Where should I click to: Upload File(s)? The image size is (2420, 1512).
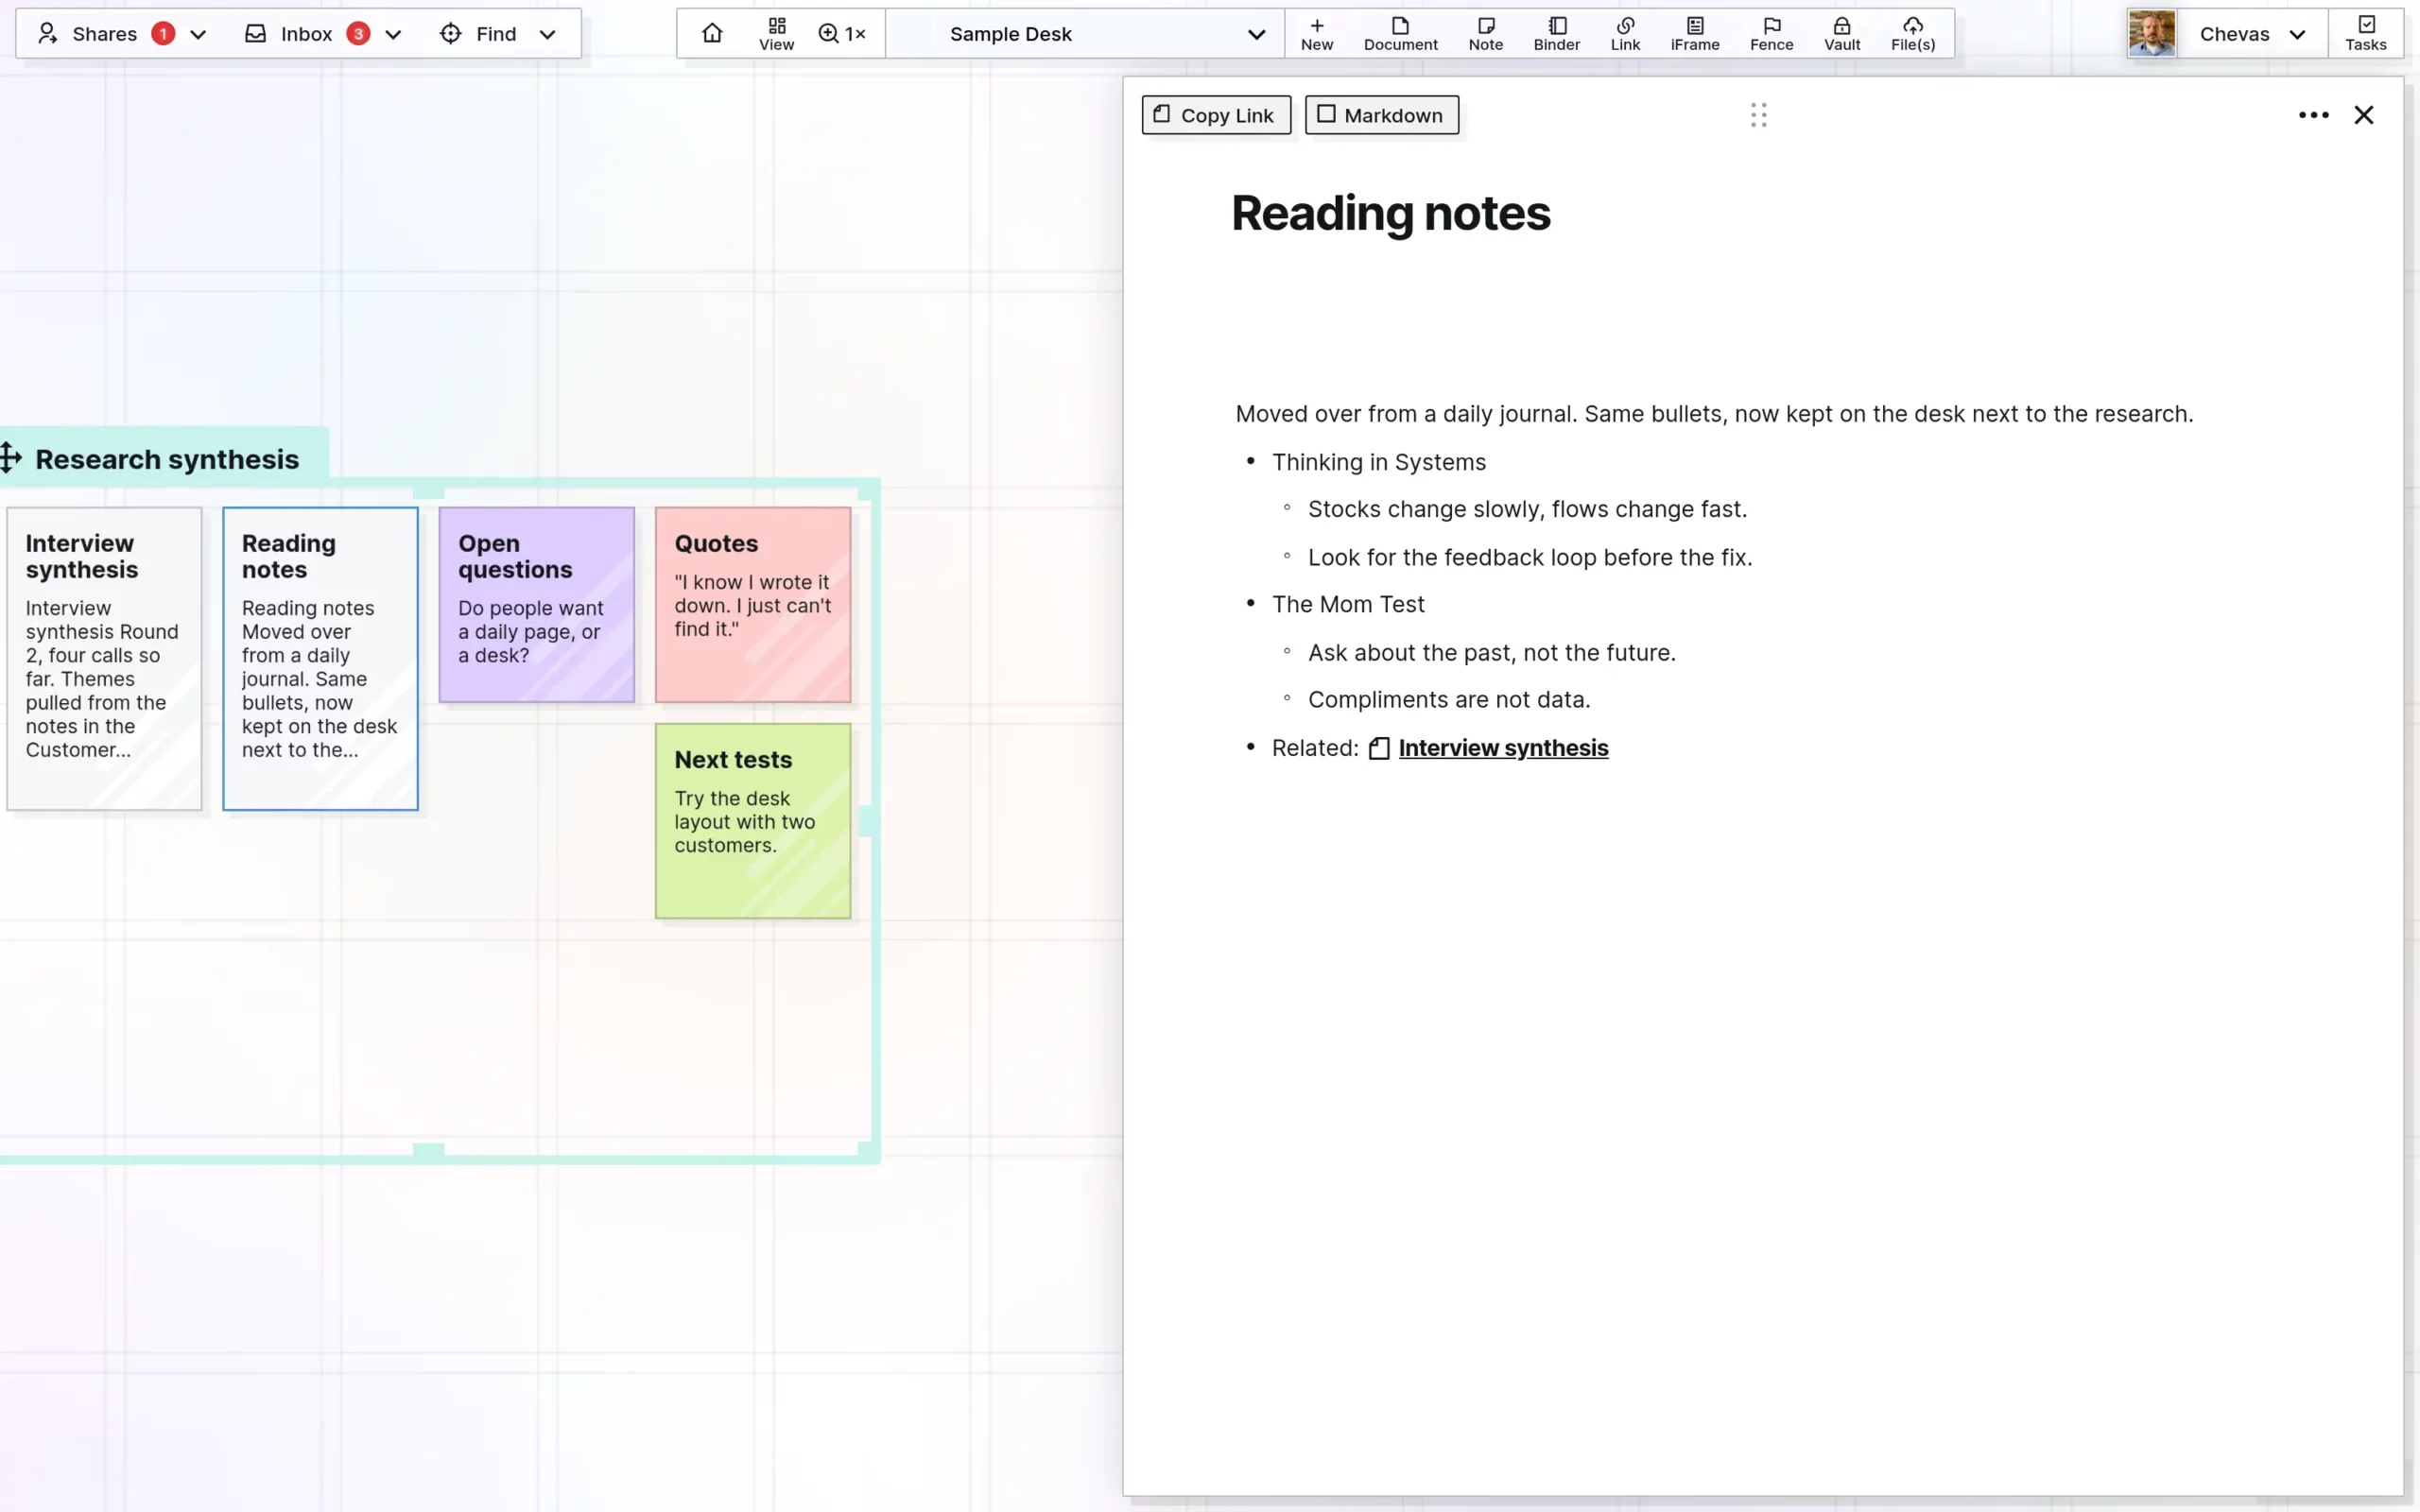[x=1912, y=33]
